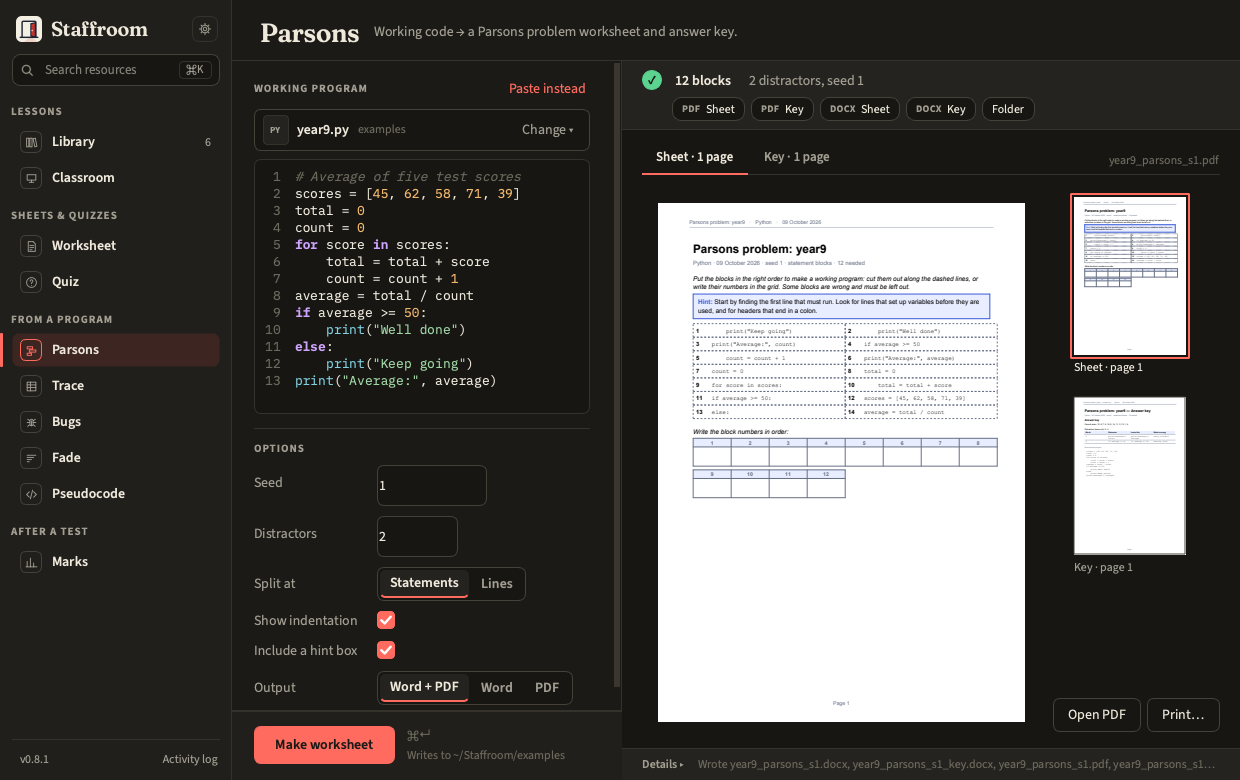
Task: Choose Word + PDF output
Action: click(424, 687)
